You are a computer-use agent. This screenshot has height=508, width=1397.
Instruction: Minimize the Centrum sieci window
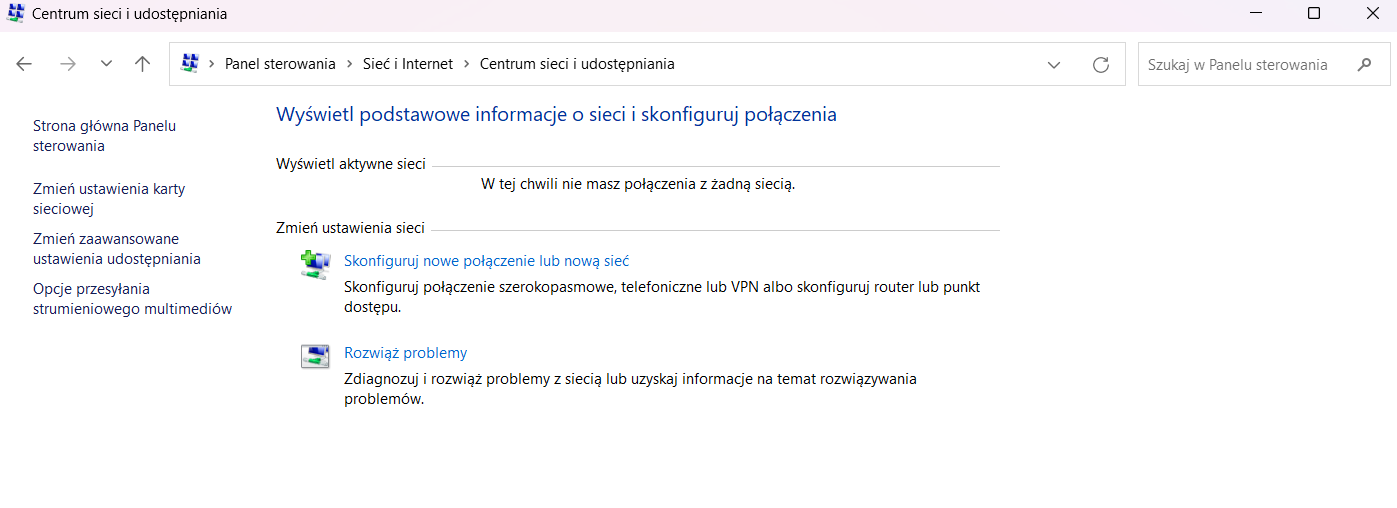click(x=1257, y=14)
